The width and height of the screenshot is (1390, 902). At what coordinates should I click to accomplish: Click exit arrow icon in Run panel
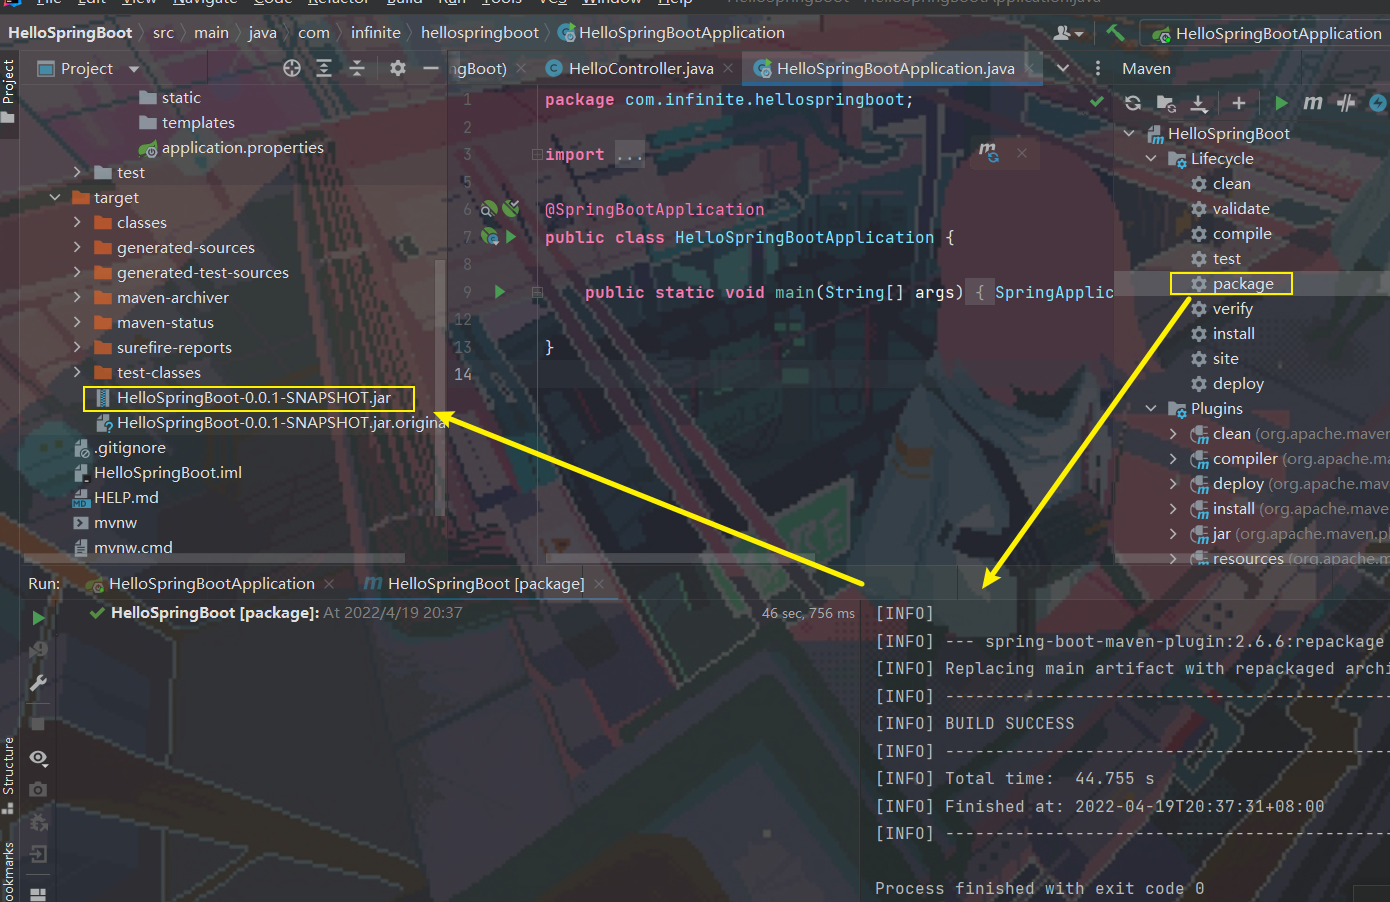38,854
